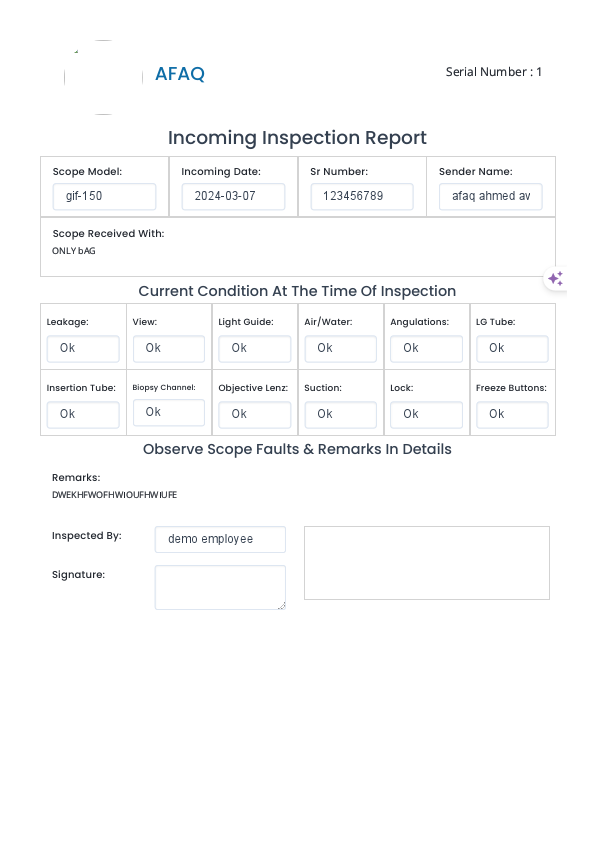Select the Inspected By field showing demo employee
The width and height of the screenshot is (595, 842).
coord(219,539)
